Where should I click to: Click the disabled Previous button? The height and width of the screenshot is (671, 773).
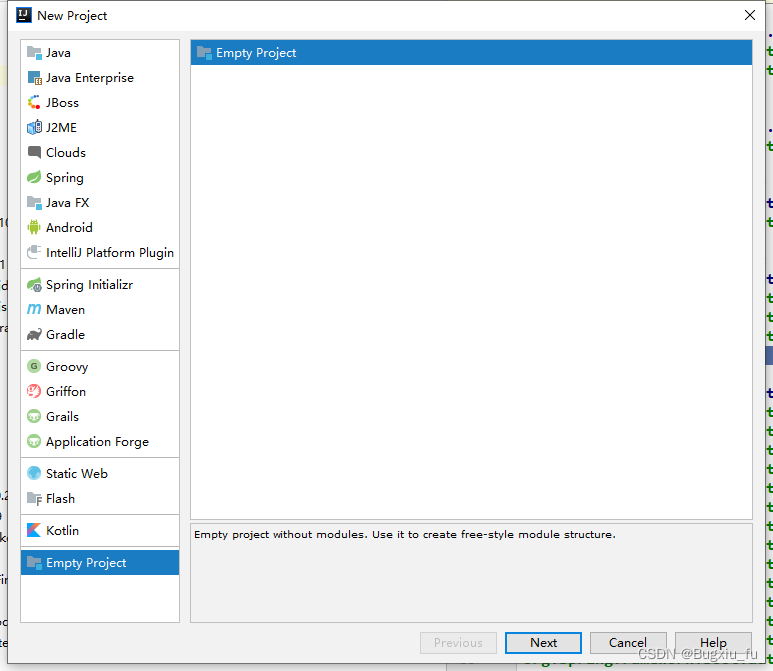458,643
